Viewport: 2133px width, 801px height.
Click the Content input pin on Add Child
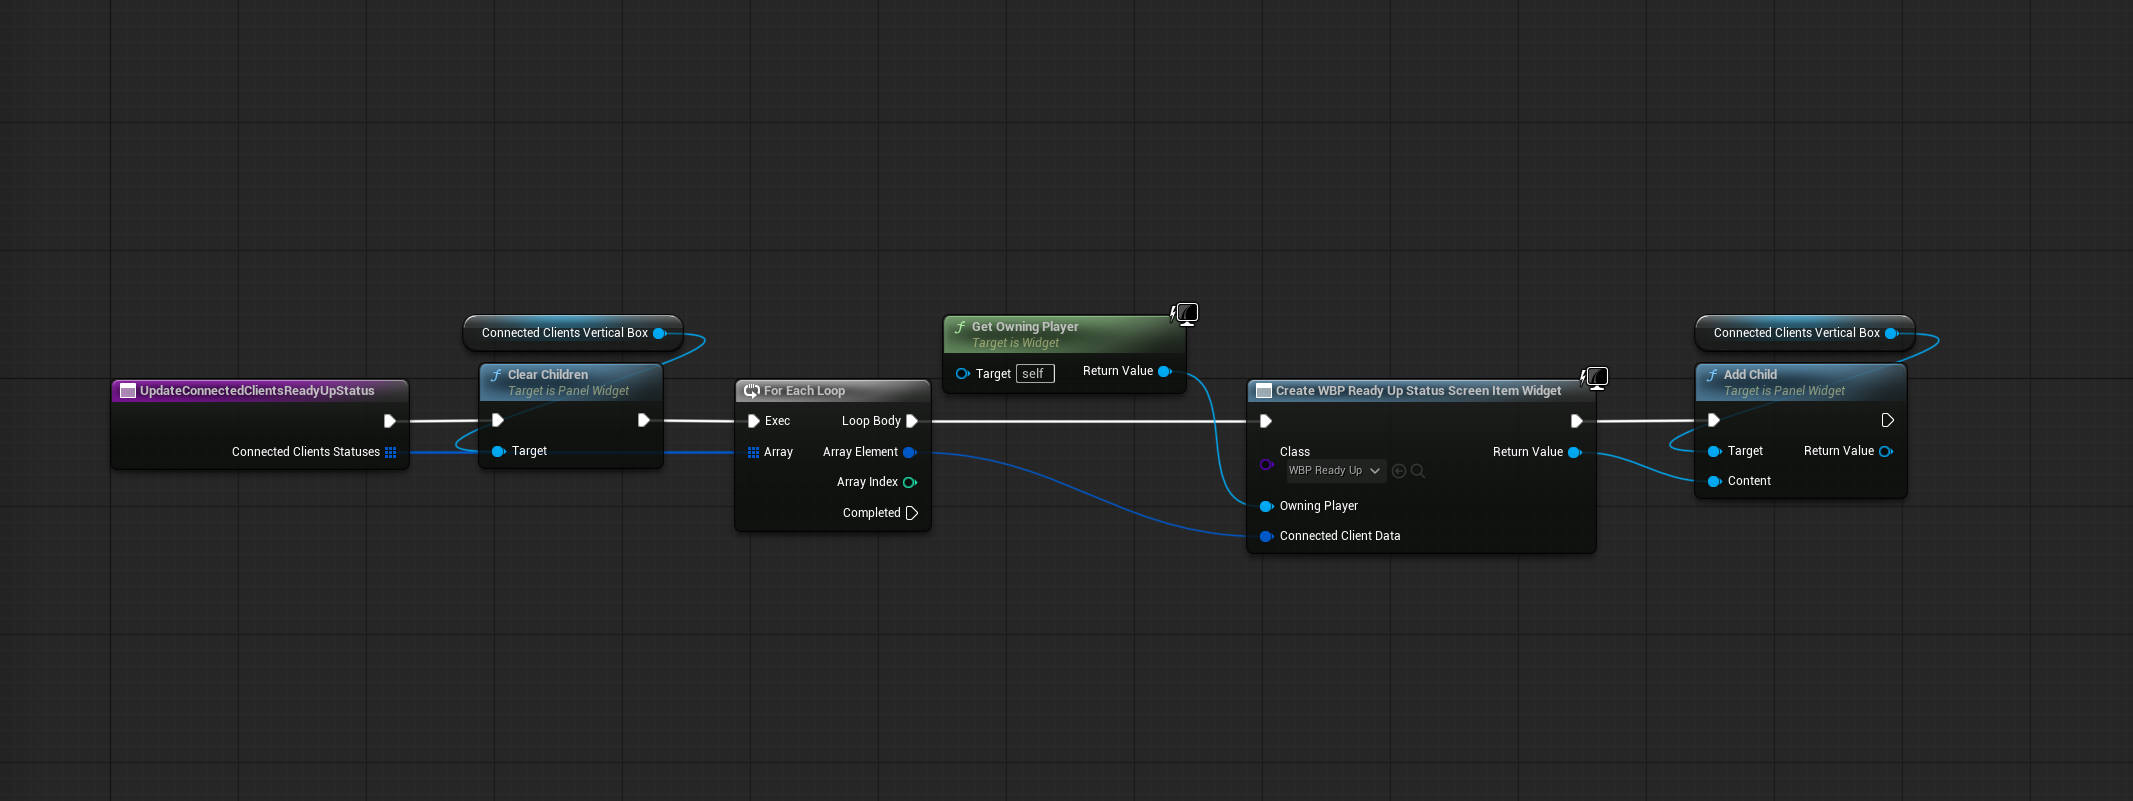[1714, 481]
